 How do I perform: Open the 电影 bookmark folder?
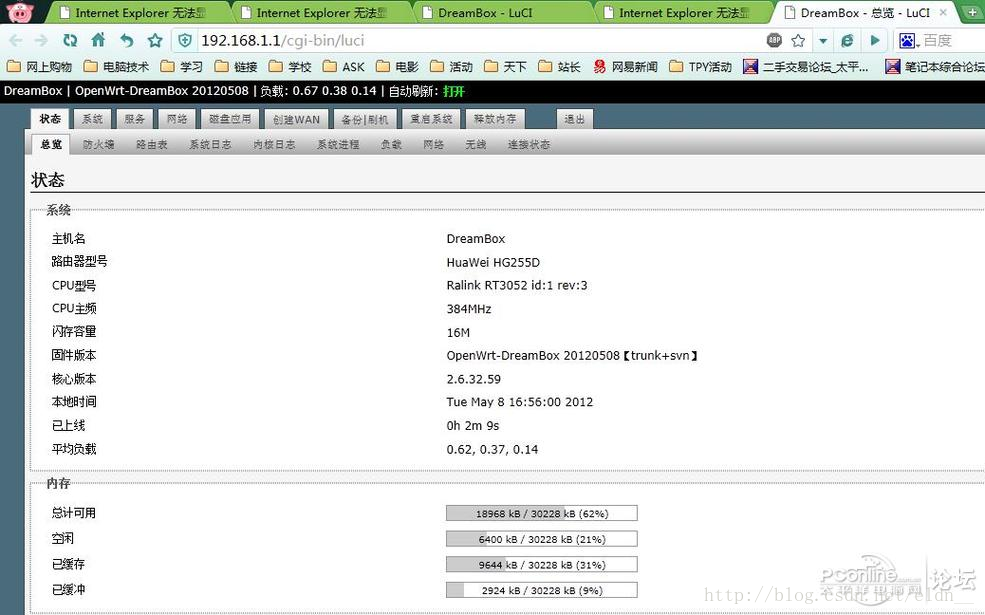pyautogui.click(x=397, y=67)
